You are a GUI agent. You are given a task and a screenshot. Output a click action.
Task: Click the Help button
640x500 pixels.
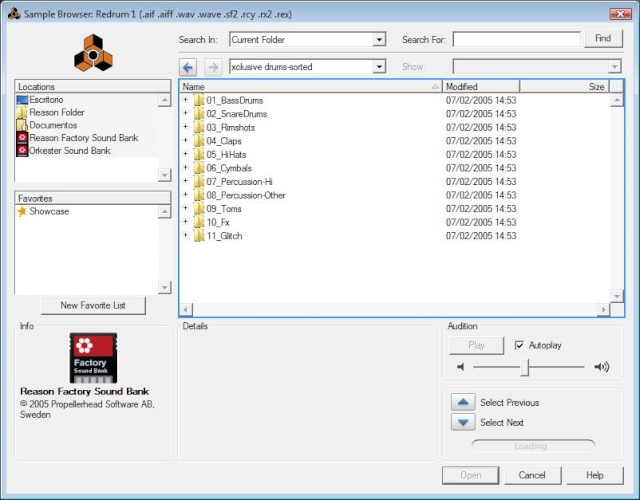(595, 475)
